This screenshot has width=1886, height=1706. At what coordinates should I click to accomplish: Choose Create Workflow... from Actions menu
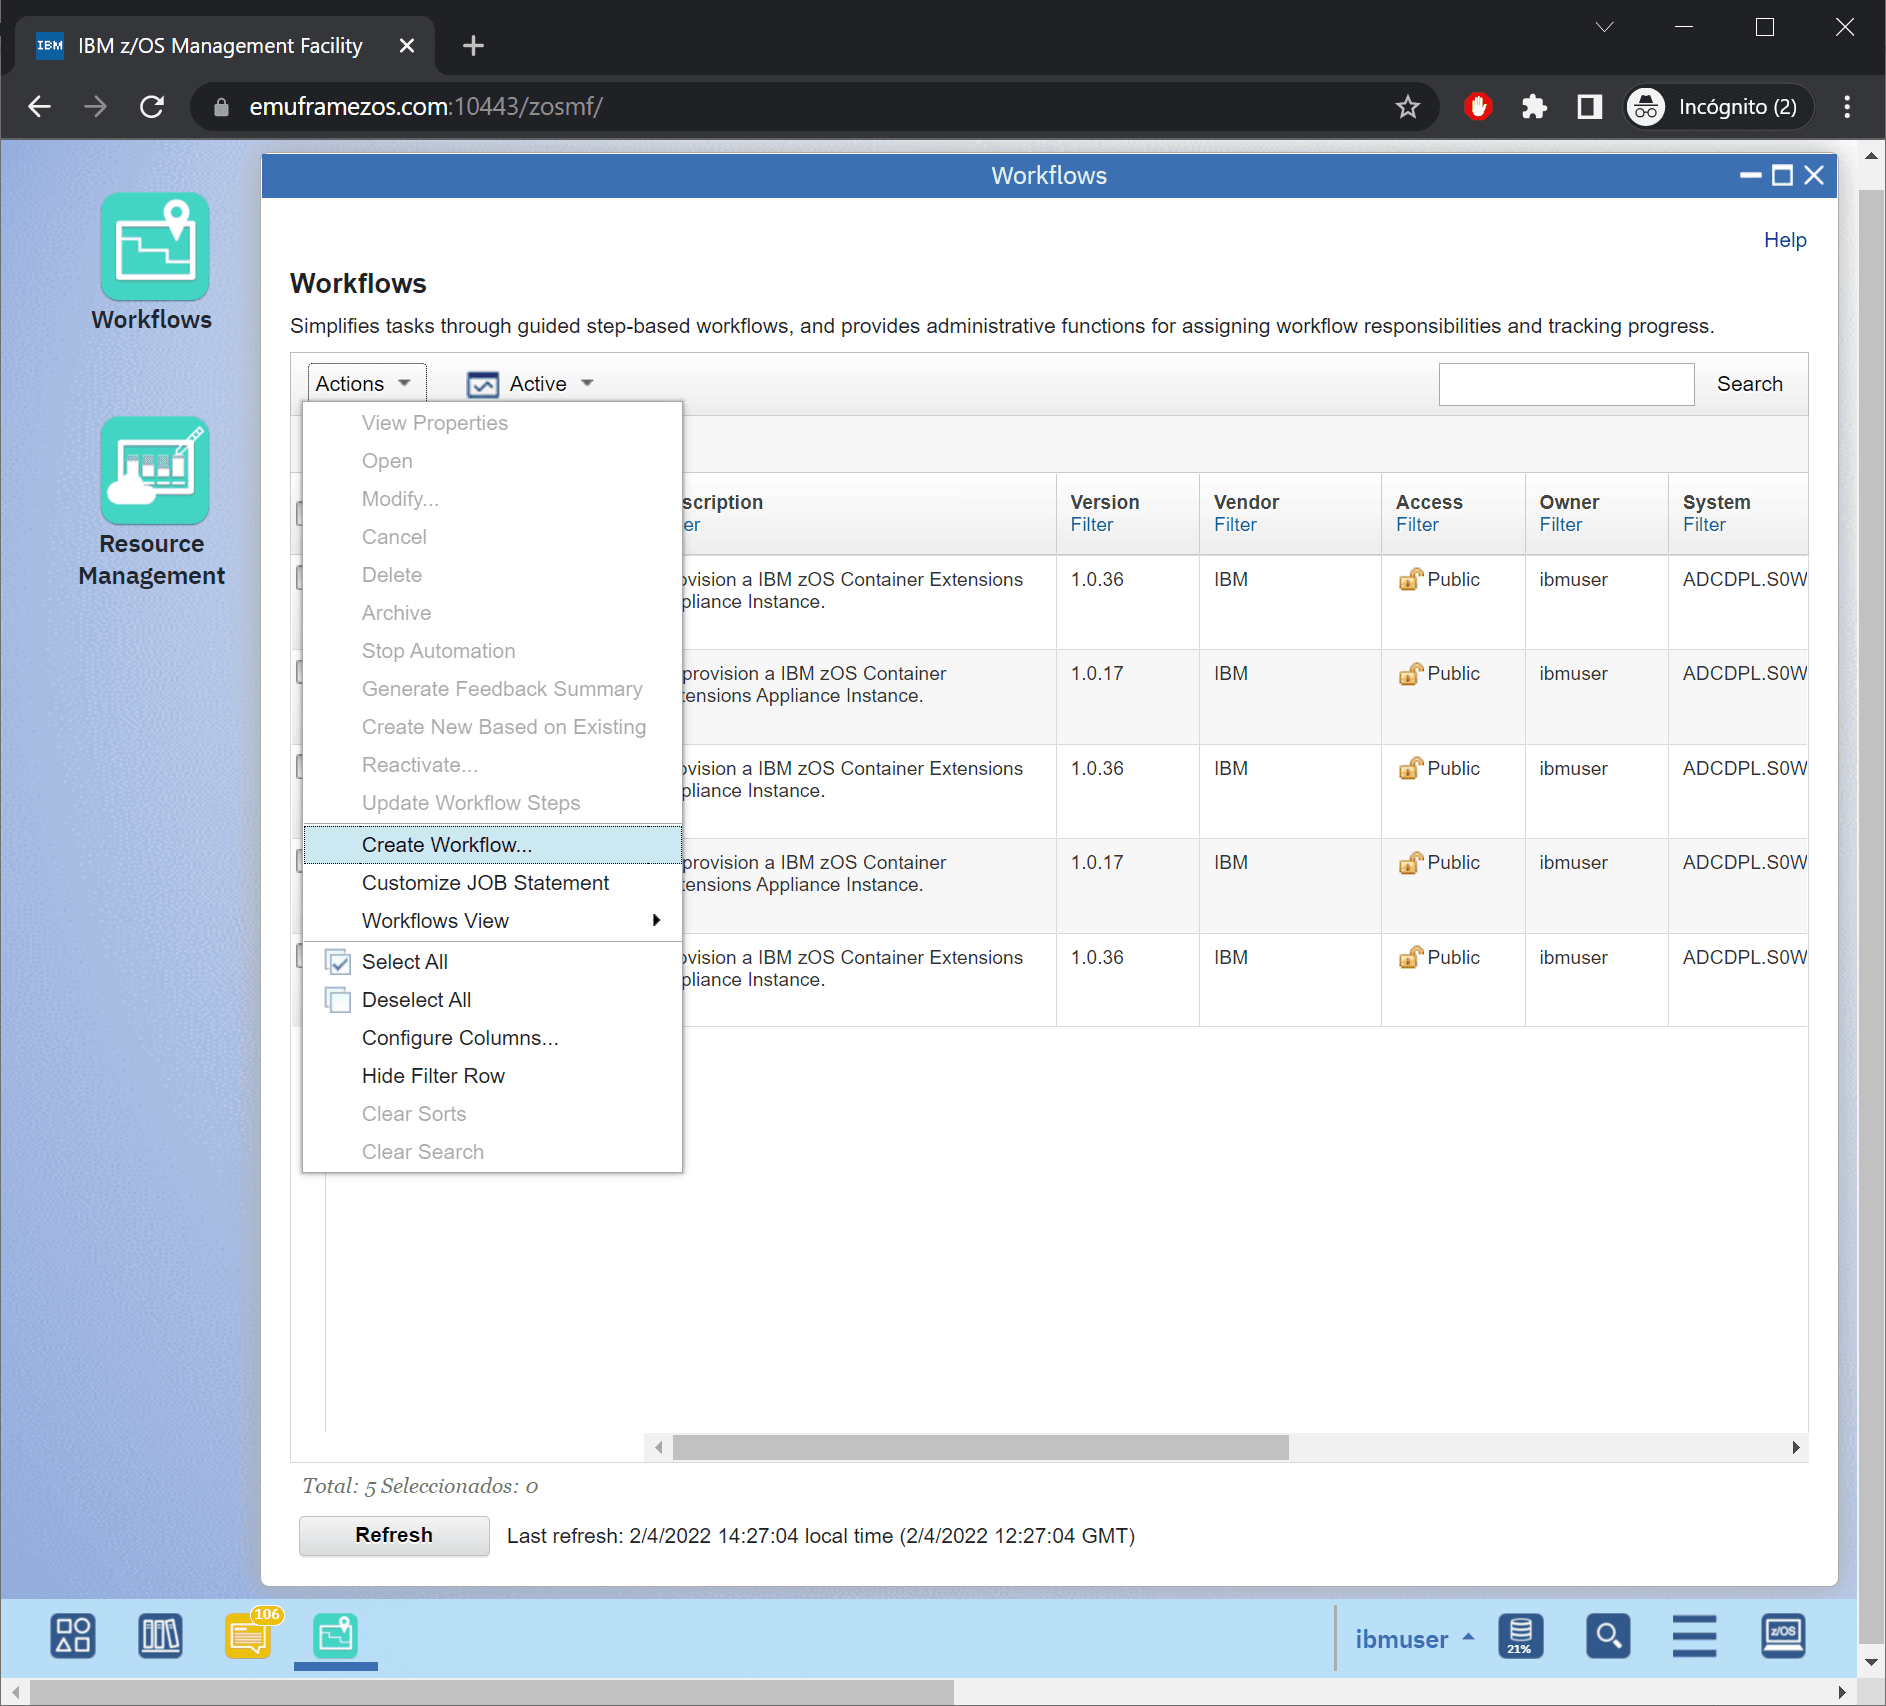pyautogui.click(x=447, y=845)
